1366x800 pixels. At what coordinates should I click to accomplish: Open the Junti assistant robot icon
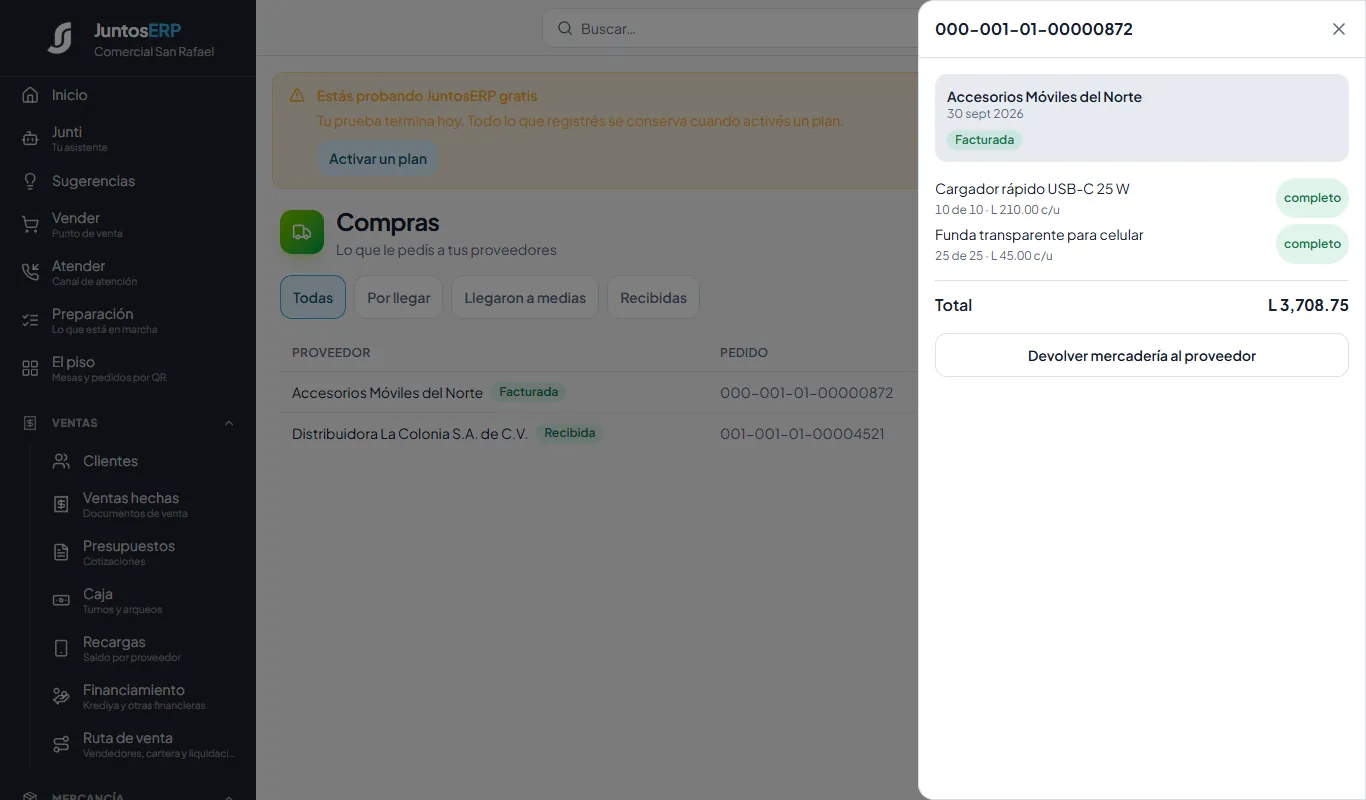tap(30, 139)
